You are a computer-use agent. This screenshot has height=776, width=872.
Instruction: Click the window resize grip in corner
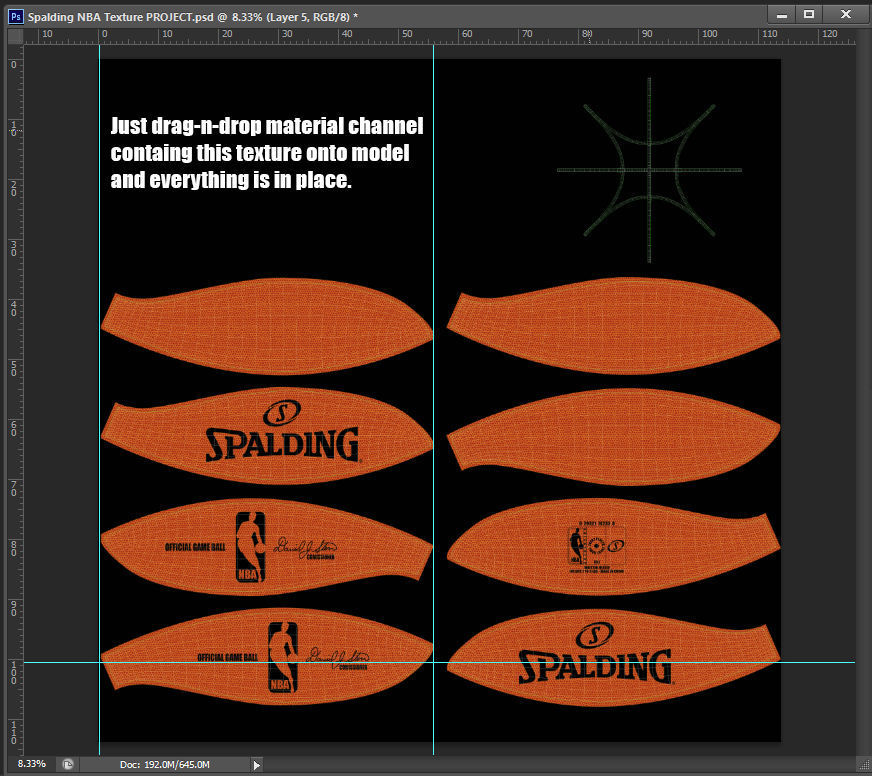pyautogui.click(x=864, y=765)
